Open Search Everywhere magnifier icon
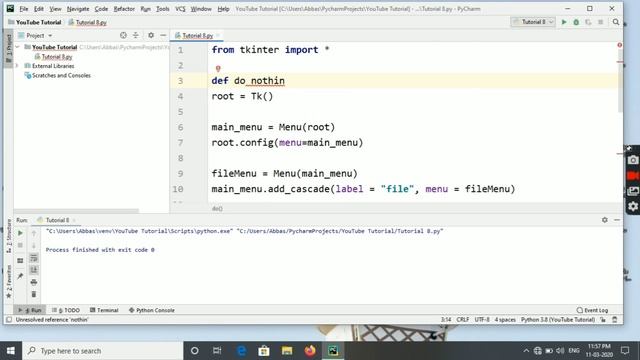 pos(616,22)
